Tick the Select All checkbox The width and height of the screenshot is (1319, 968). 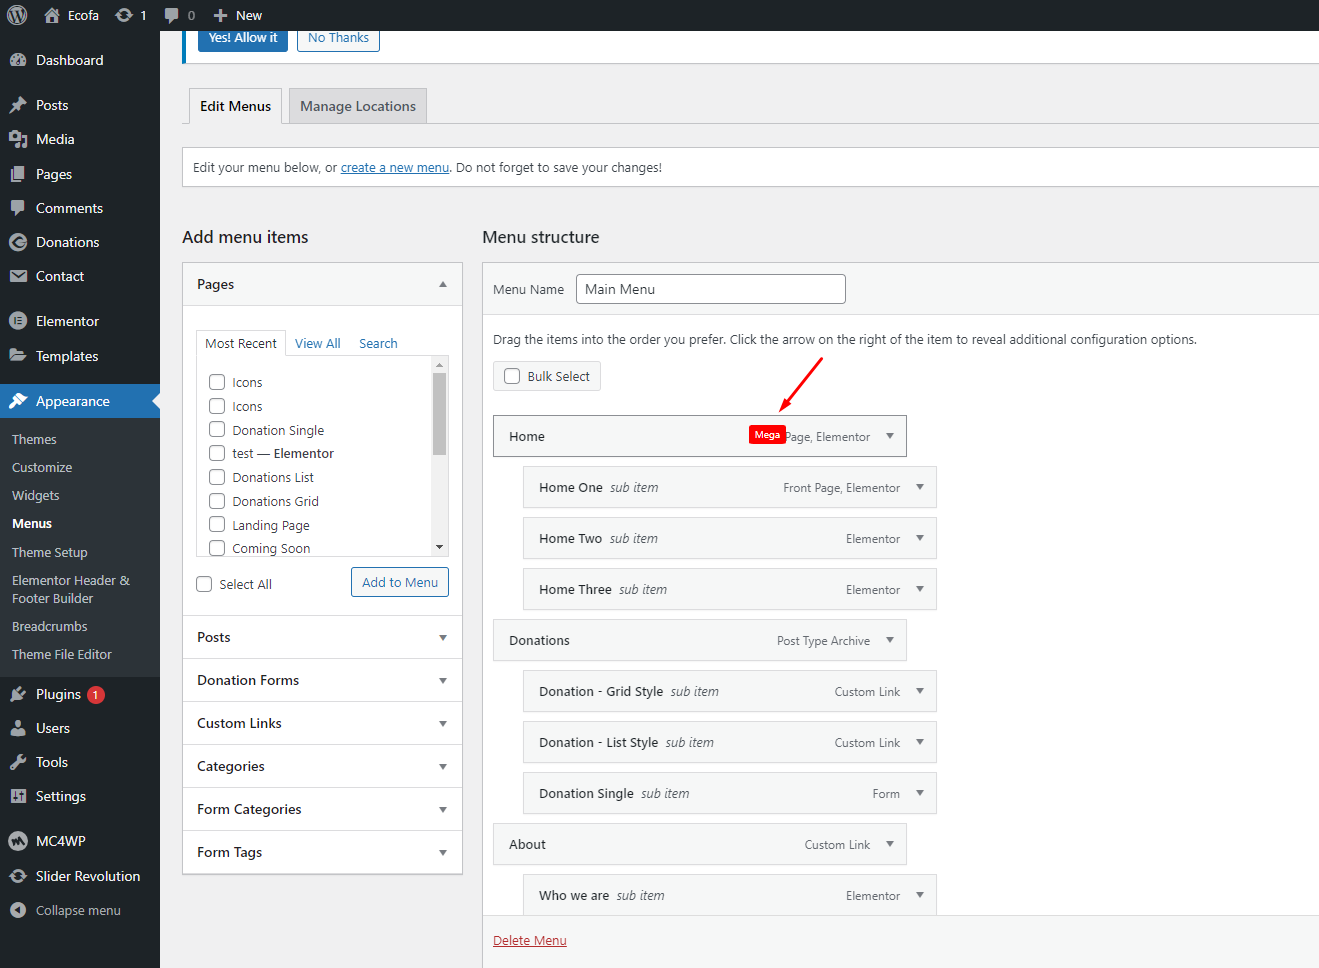coord(205,584)
